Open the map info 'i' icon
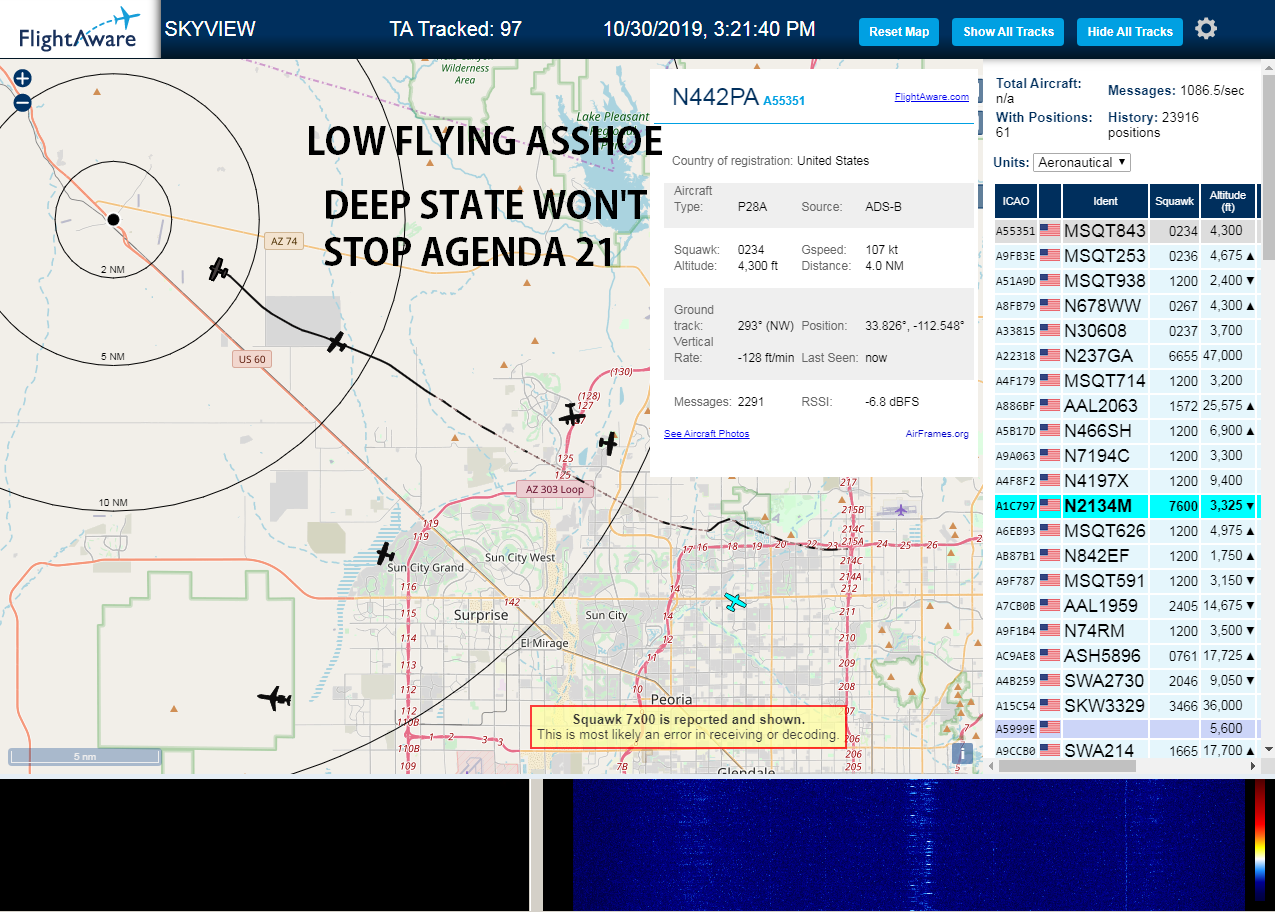This screenshot has height=913, width=1275. [962, 754]
